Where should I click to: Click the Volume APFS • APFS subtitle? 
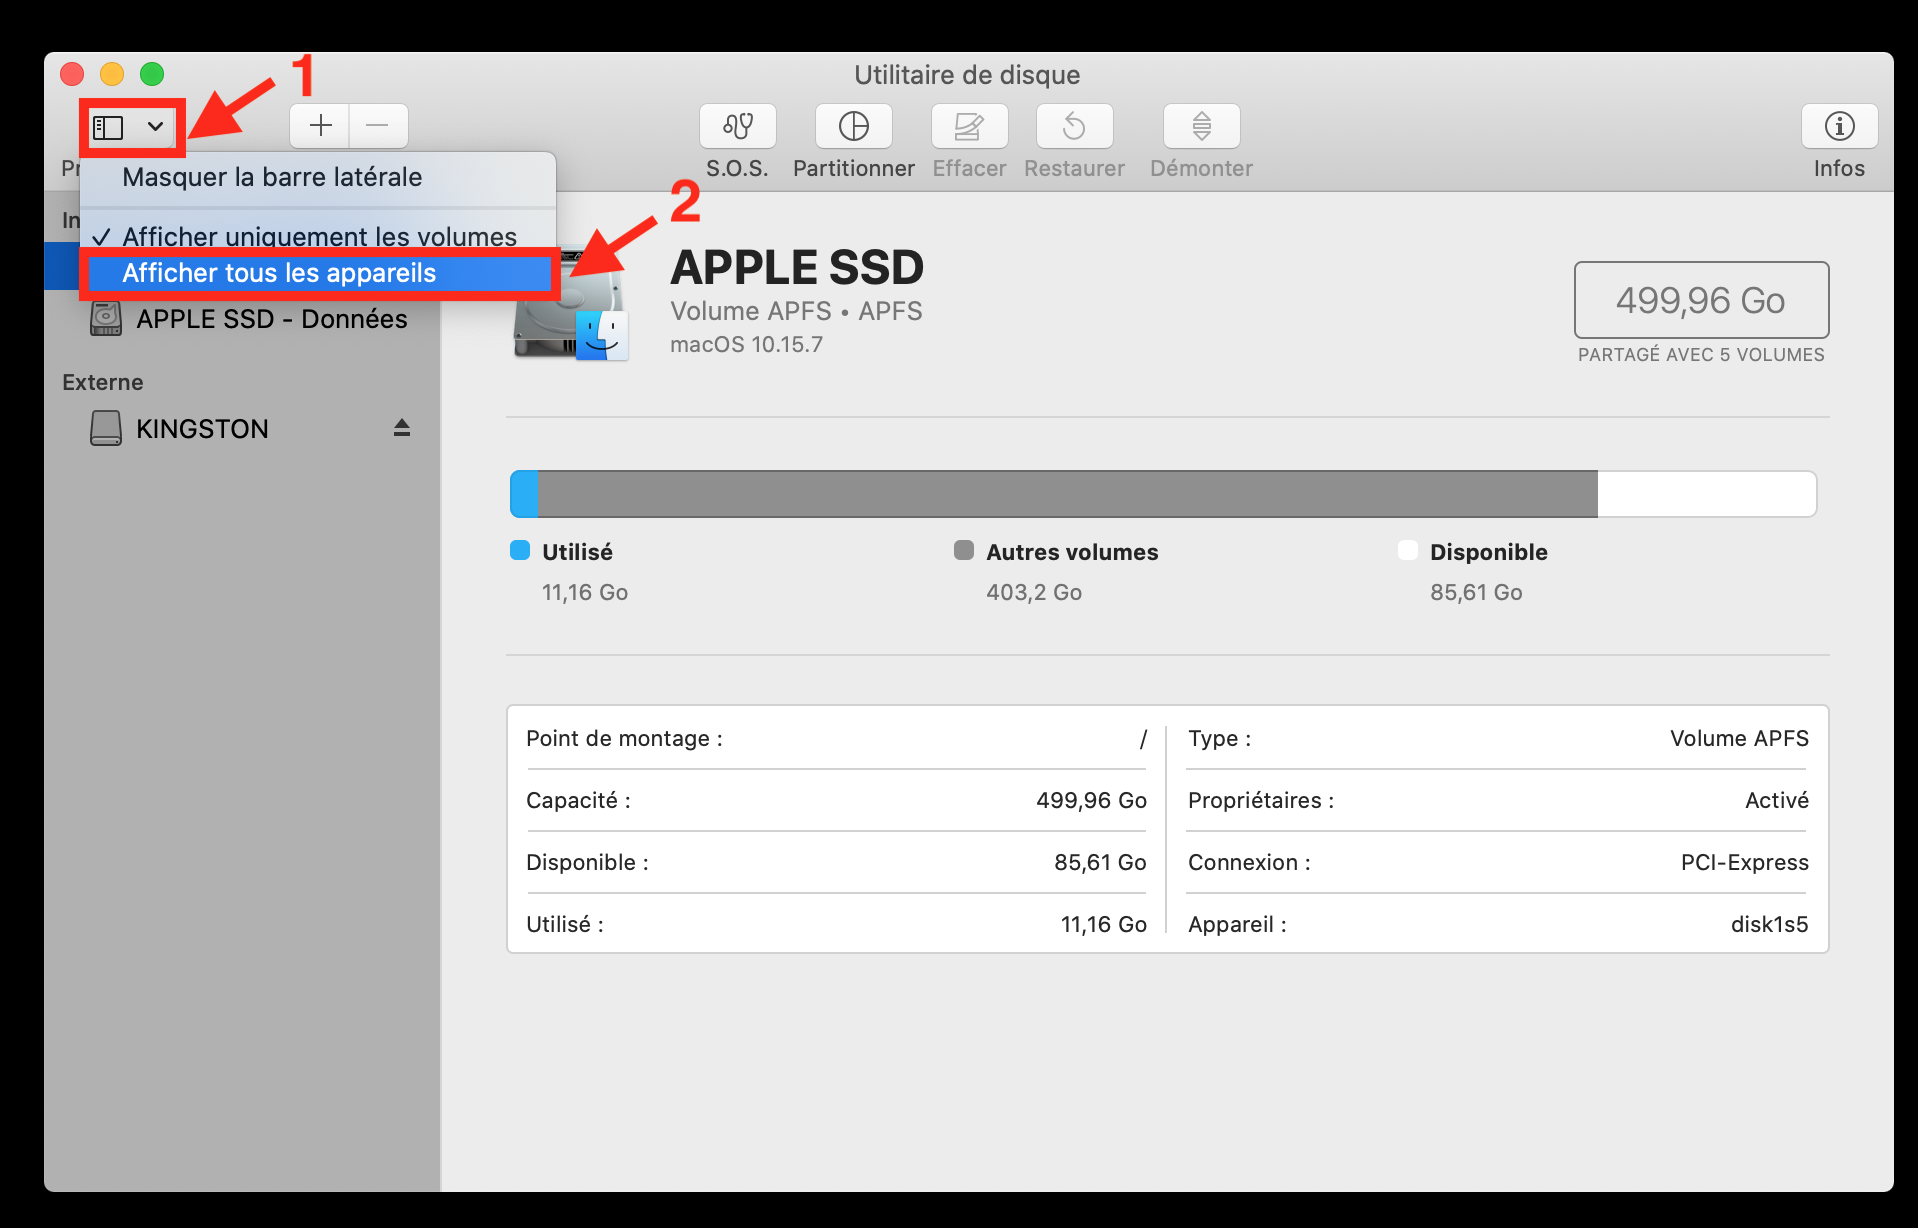coord(796,311)
